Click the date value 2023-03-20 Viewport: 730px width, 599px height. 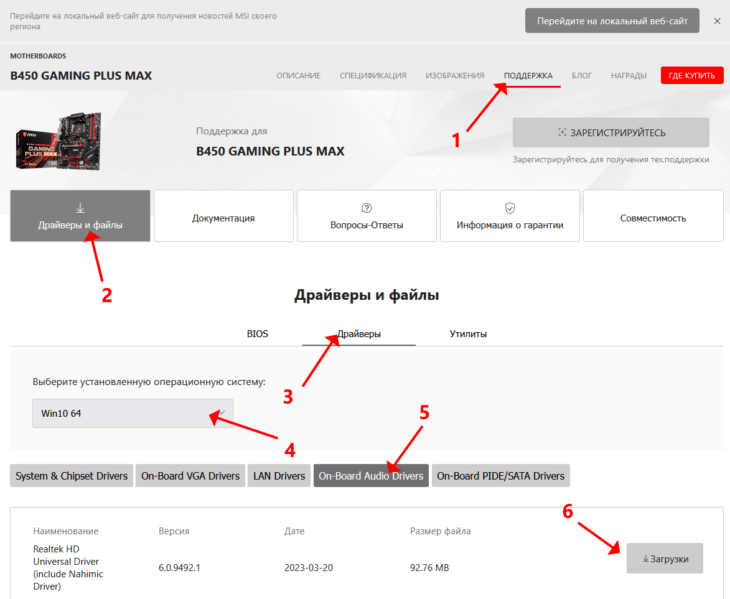309,567
